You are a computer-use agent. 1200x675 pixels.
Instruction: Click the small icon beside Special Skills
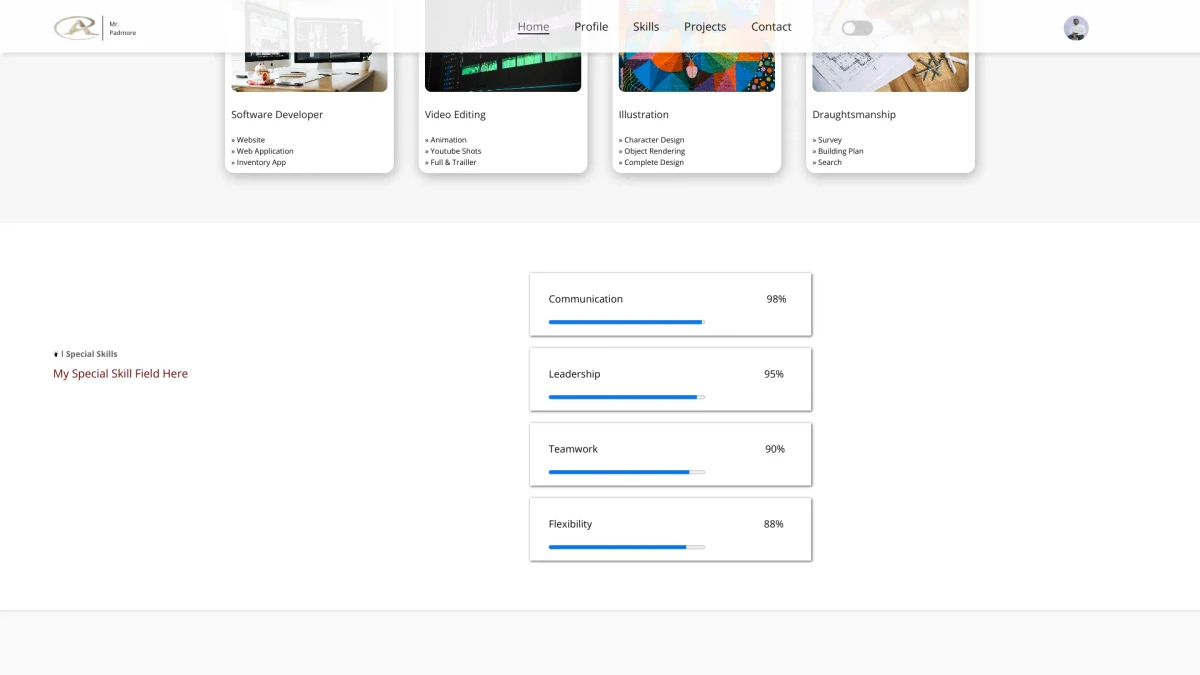[56, 354]
